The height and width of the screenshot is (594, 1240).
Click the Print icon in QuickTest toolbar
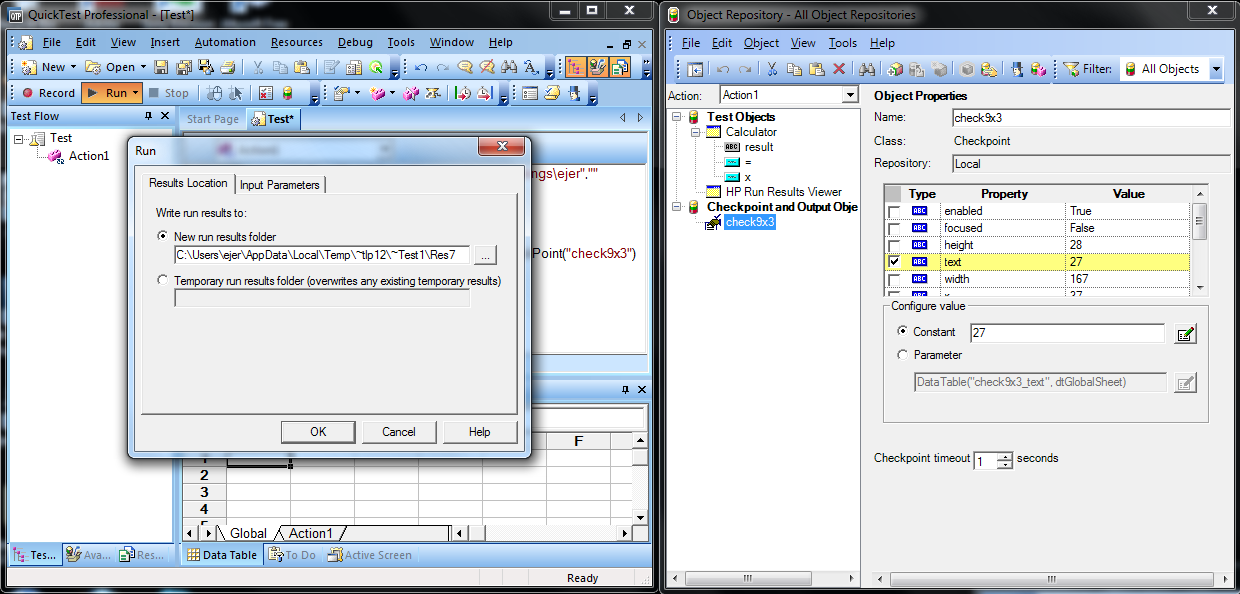(228, 67)
